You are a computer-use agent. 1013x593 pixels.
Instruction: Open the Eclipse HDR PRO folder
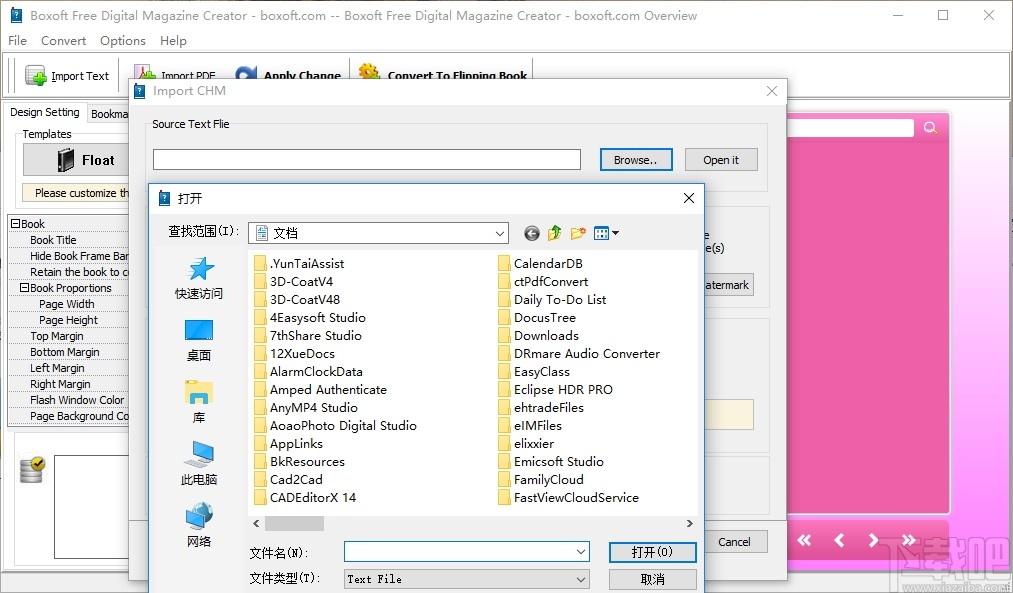[556, 390]
